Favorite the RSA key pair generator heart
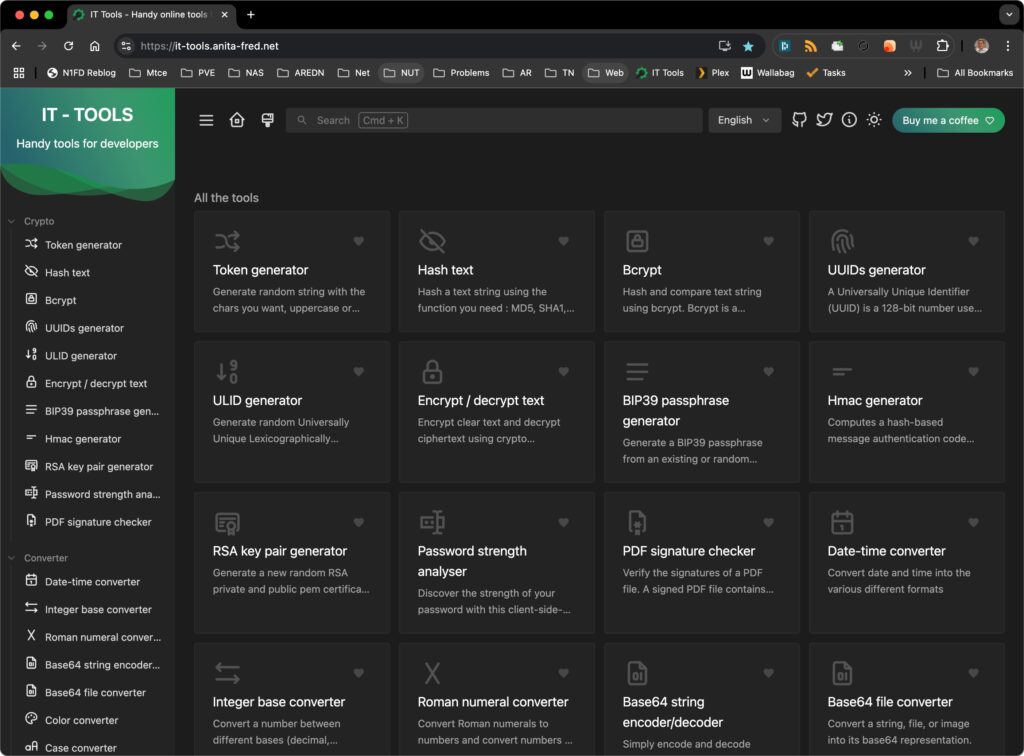The height and width of the screenshot is (756, 1024). point(359,522)
